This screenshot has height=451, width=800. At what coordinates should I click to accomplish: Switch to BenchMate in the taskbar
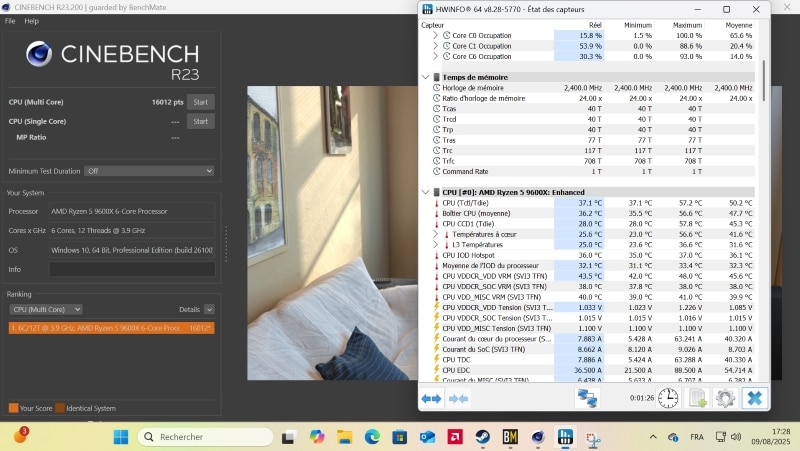510,437
